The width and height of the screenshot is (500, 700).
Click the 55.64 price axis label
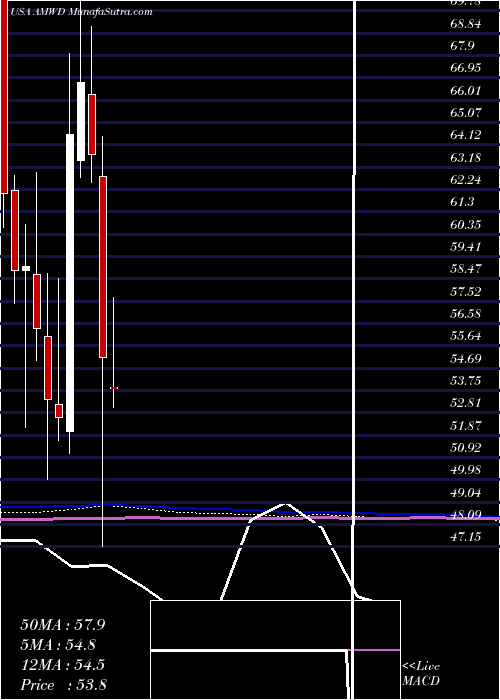[466, 336]
